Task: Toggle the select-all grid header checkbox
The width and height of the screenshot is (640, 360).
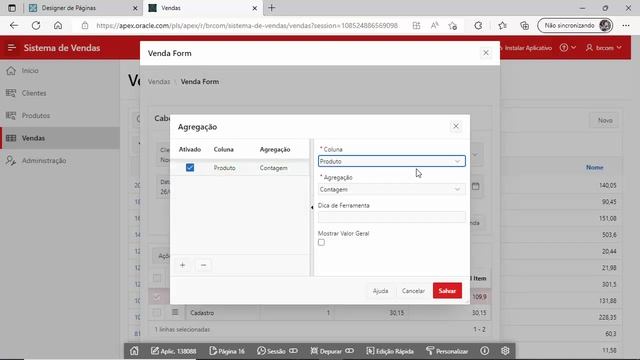Action: click(157, 278)
